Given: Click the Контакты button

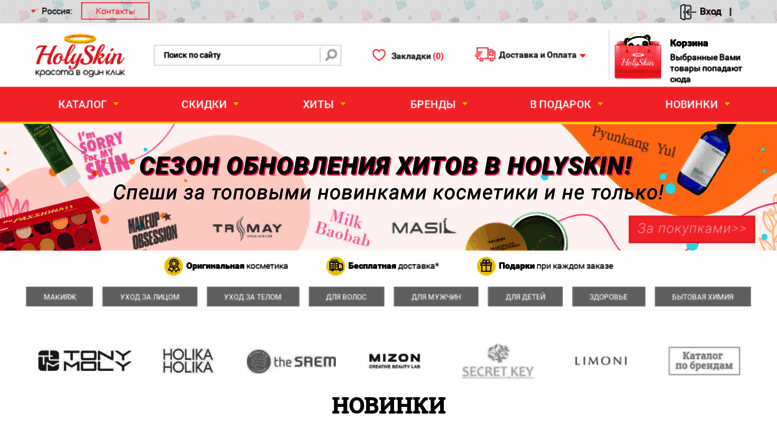Looking at the screenshot, I should (115, 11).
